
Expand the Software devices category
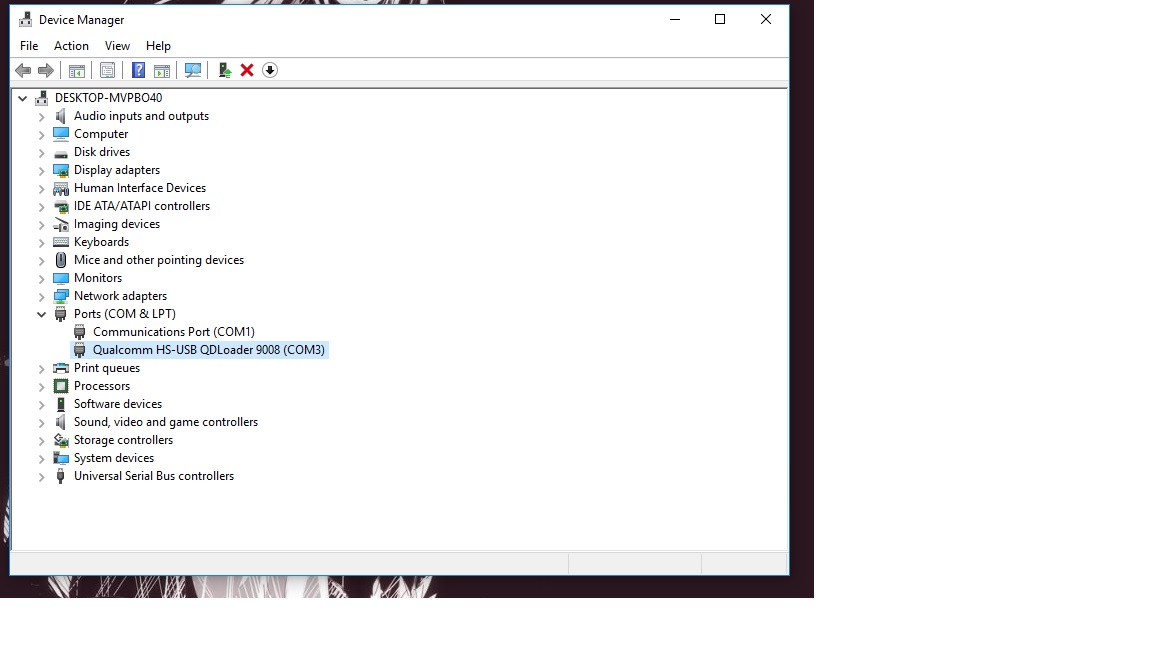click(42, 405)
